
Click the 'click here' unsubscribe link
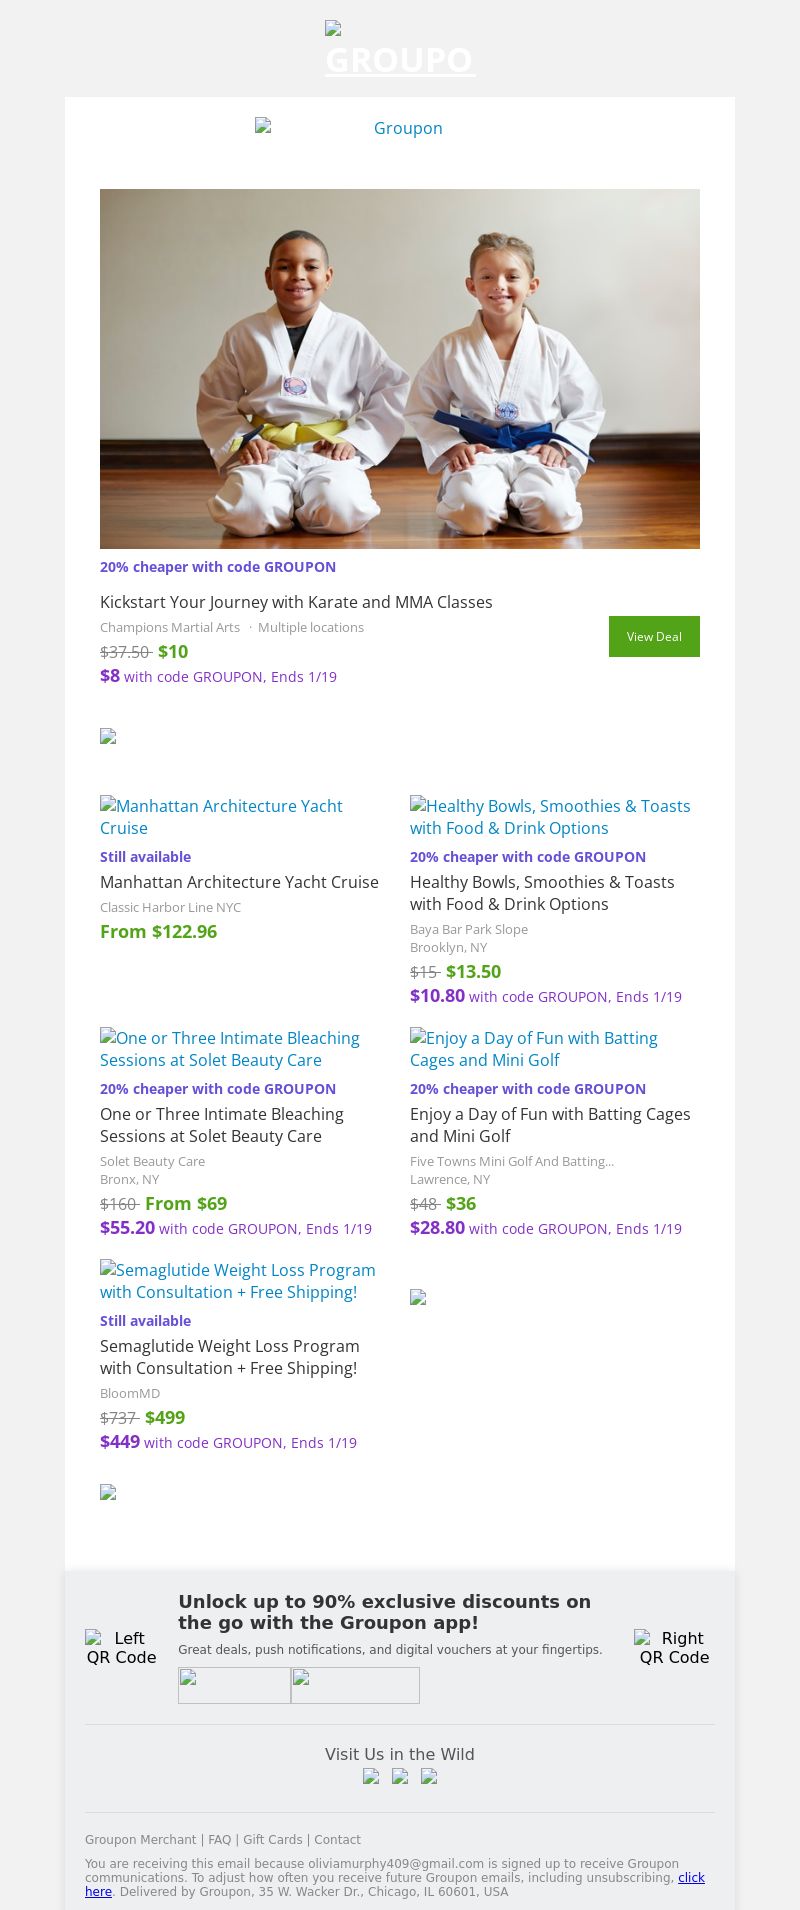(691, 1878)
